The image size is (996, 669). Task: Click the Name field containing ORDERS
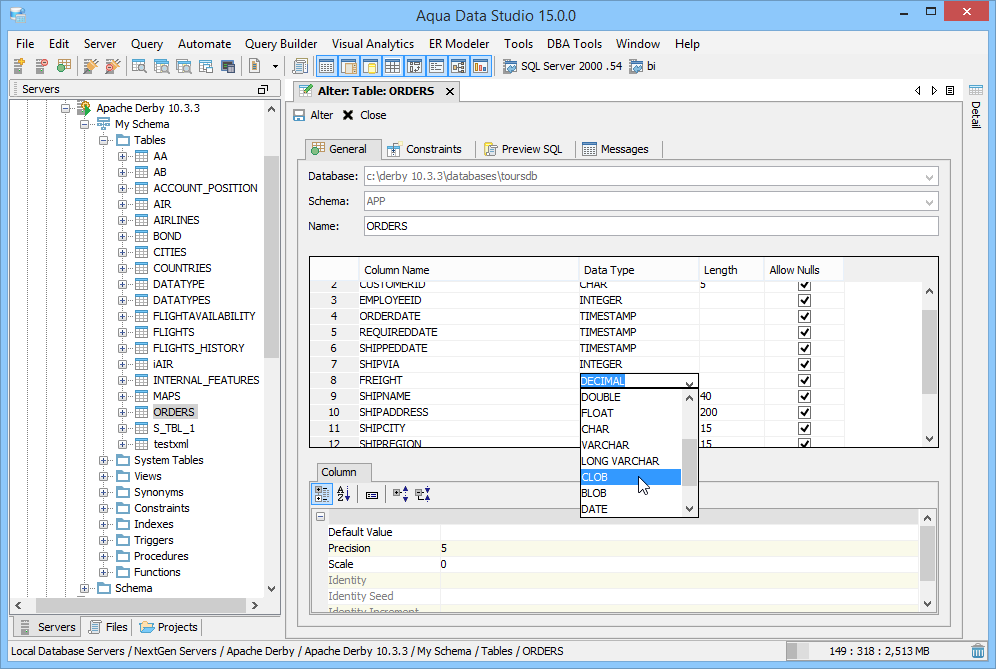(651, 226)
